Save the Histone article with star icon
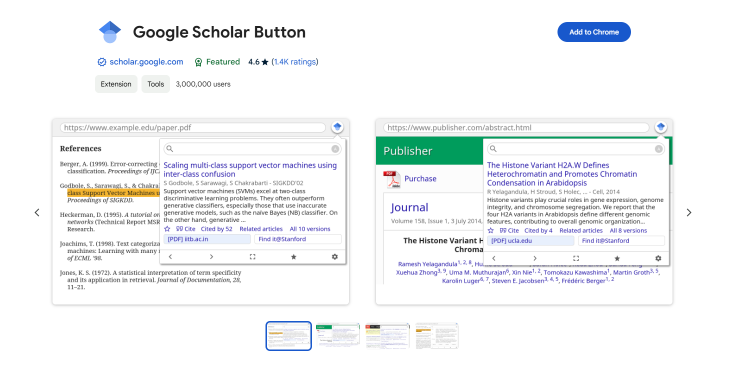 [x=491, y=231]
